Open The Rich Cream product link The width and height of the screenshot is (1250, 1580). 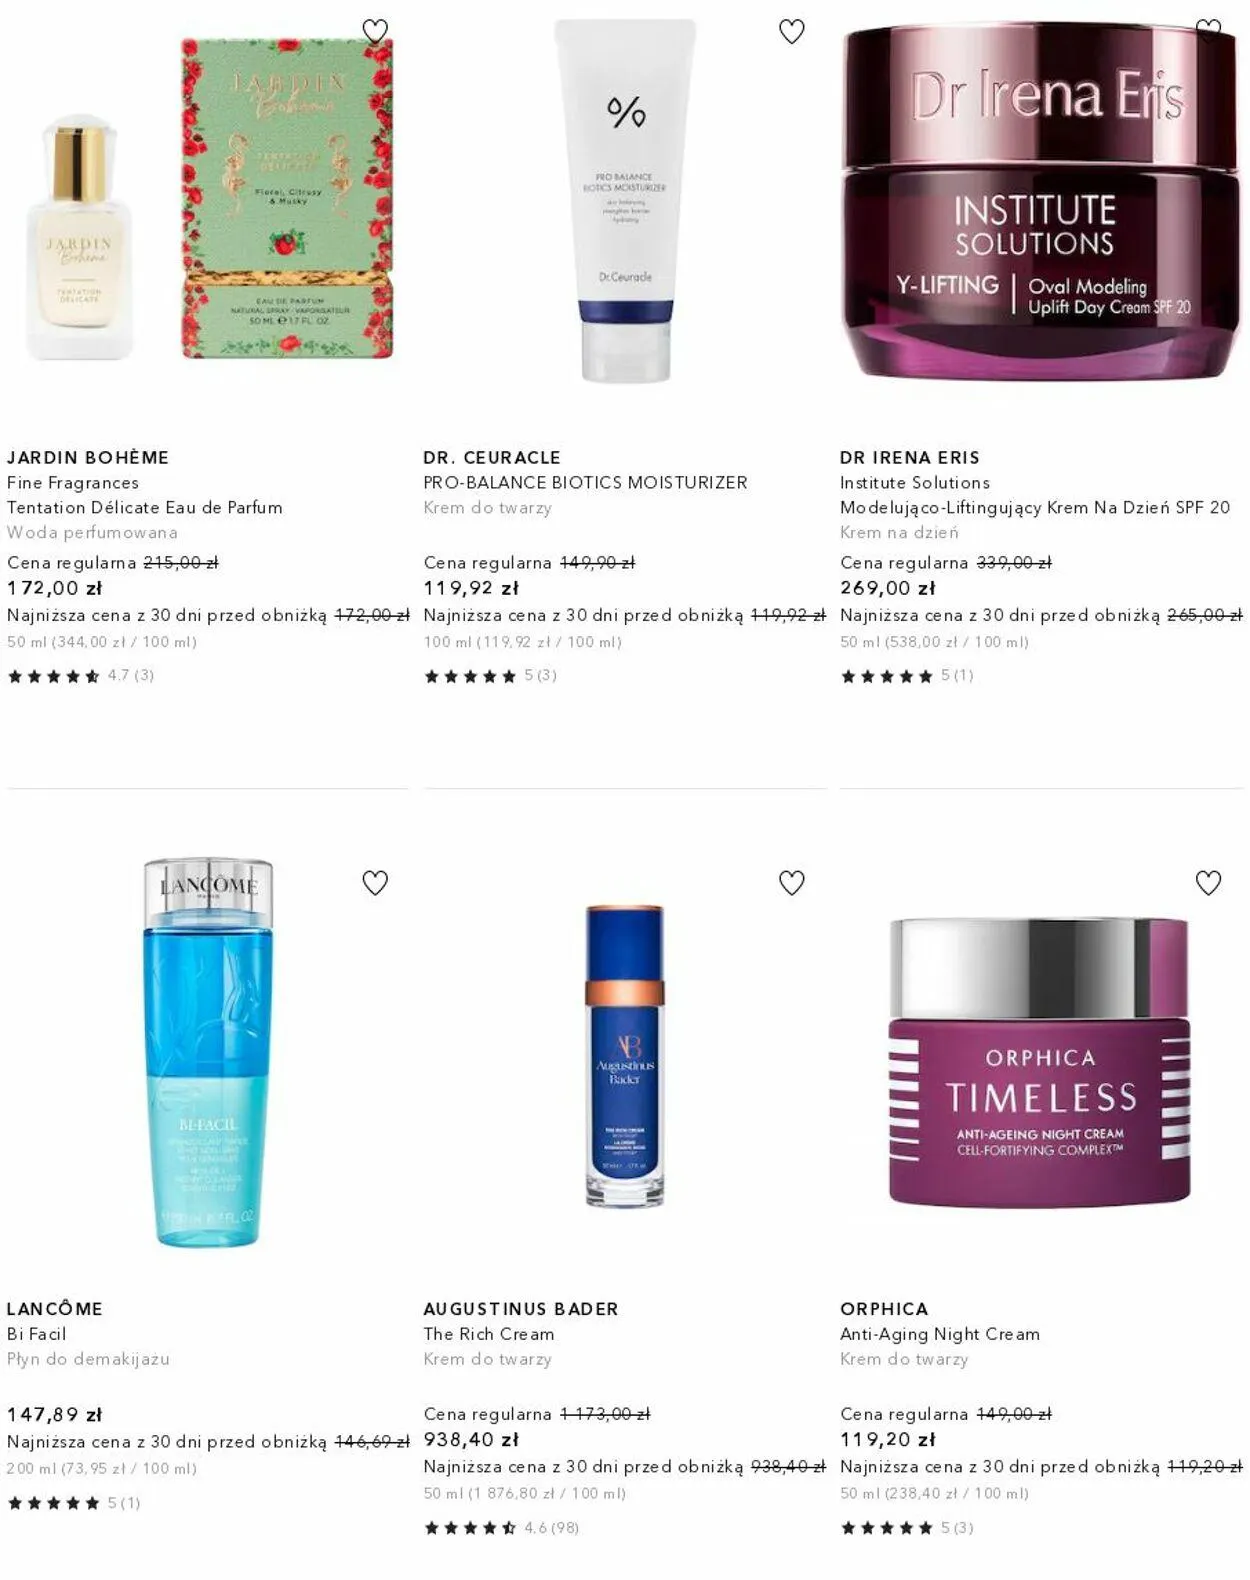[x=489, y=1334]
